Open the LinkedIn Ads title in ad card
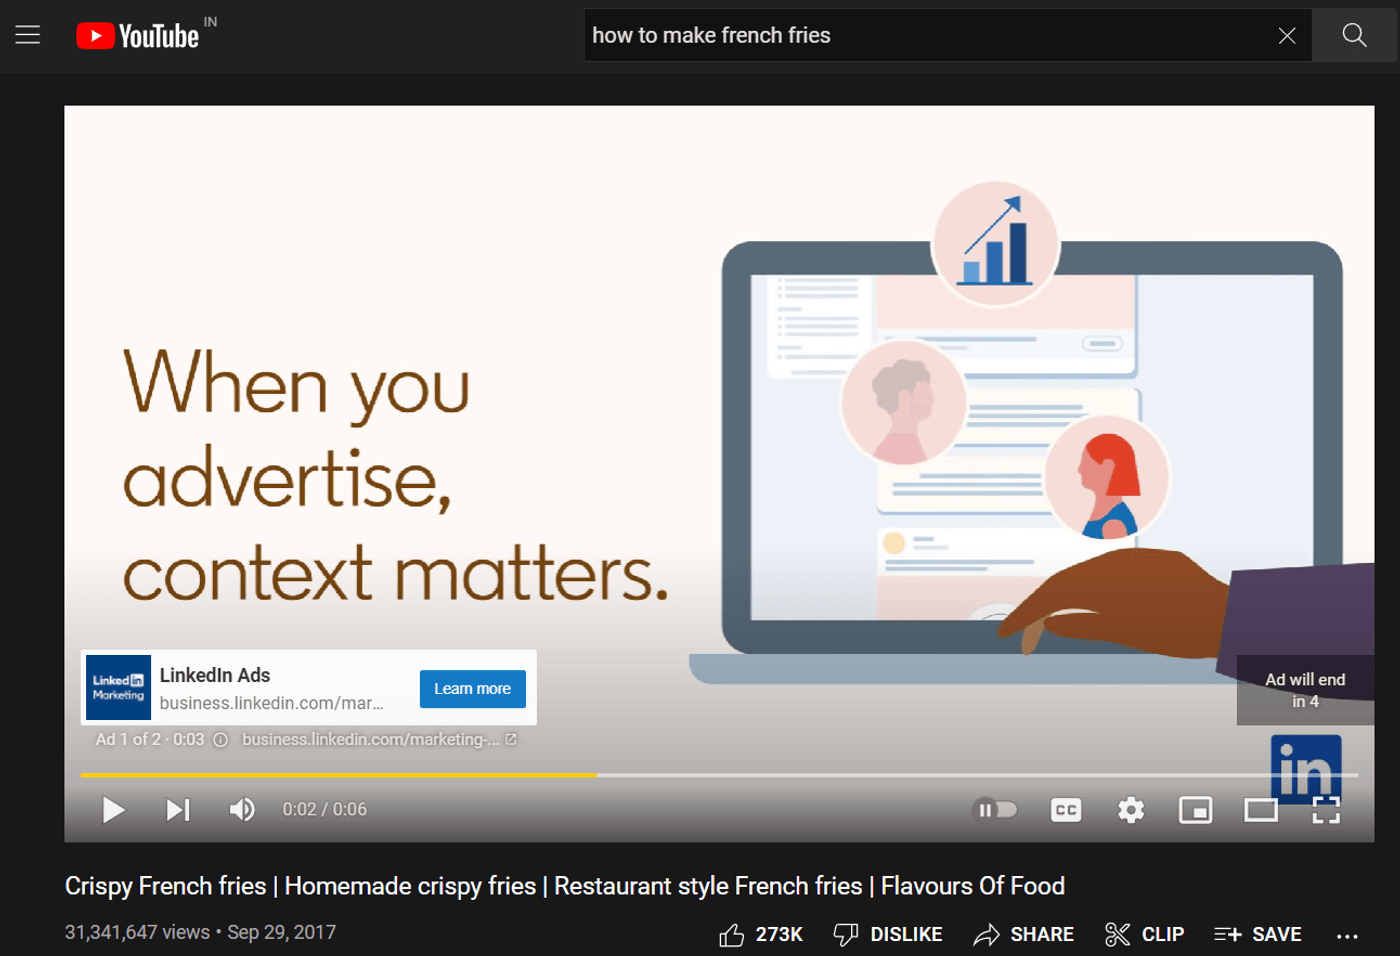The height and width of the screenshot is (956, 1400). click(215, 675)
